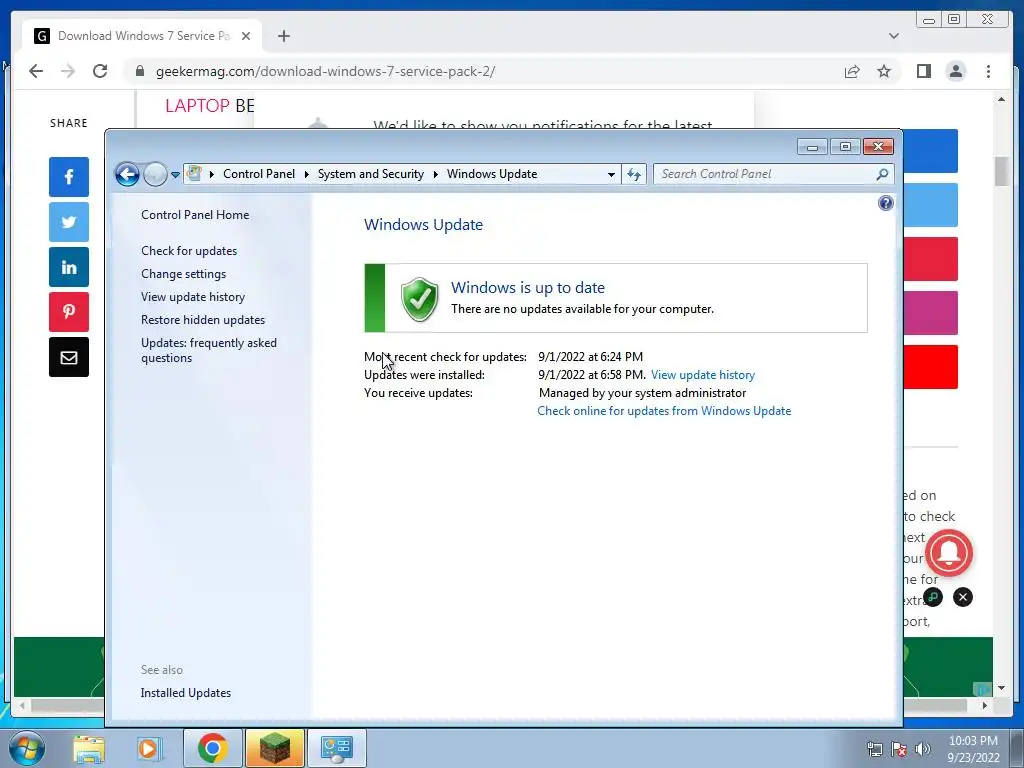The image size is (1024, 768).
Task: Open Updates: frequently asked questions link
Action: point(209,350)
